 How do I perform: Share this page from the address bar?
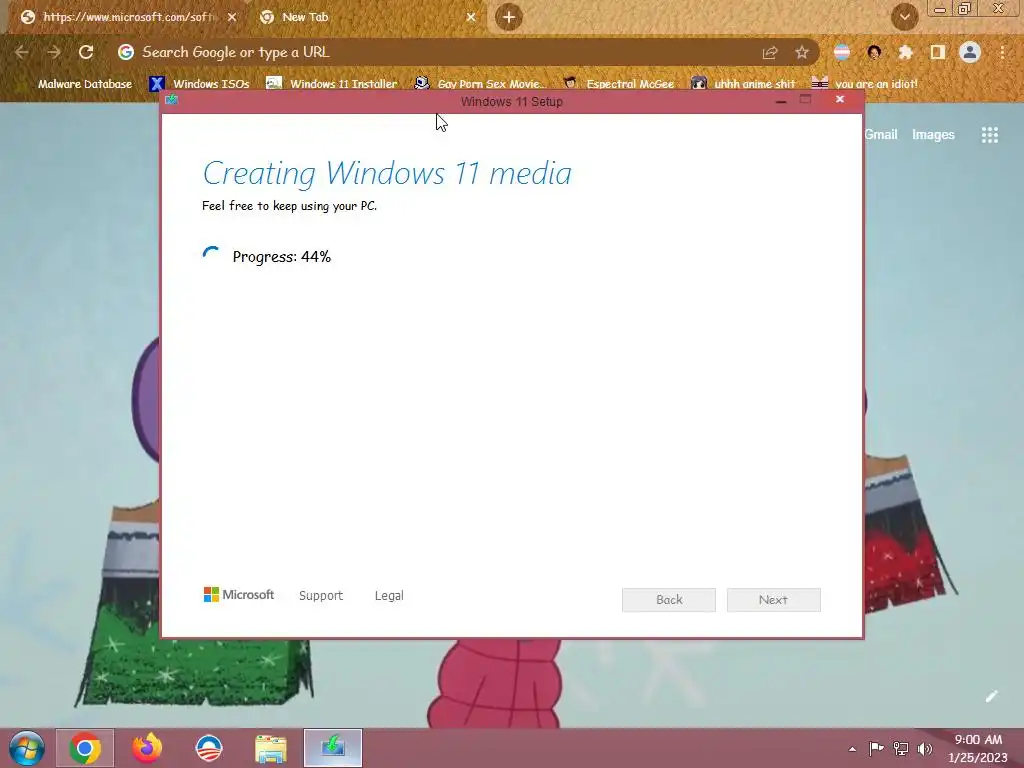click(770, 52)
